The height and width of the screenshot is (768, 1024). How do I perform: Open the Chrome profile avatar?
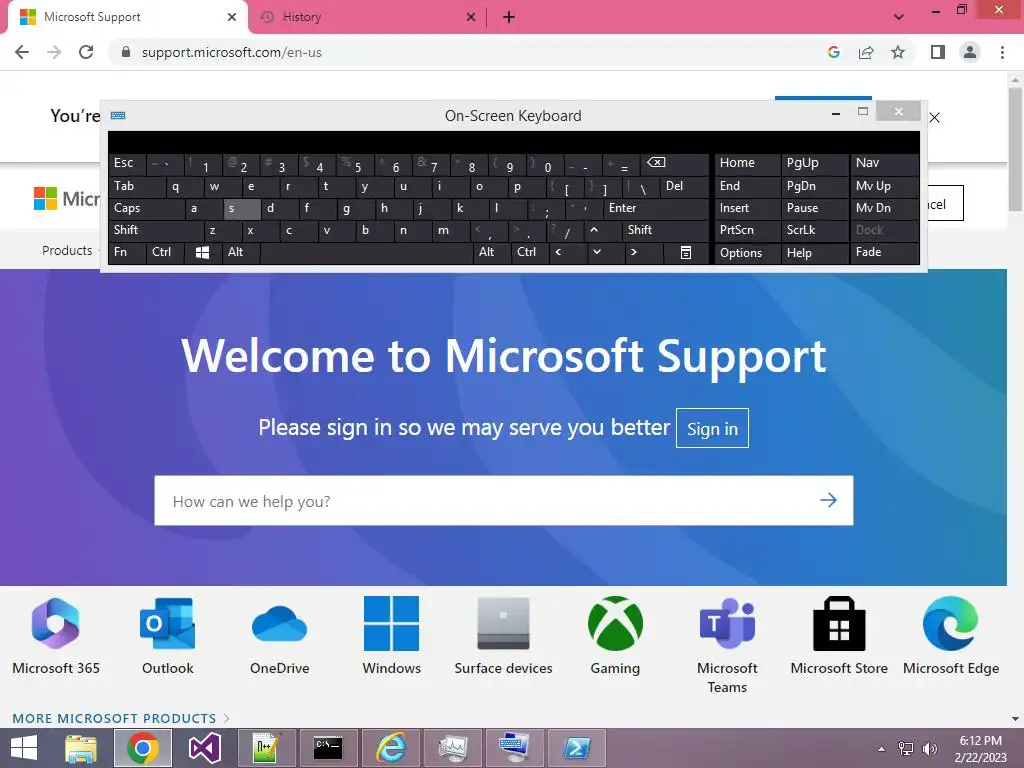click(970, 52)
